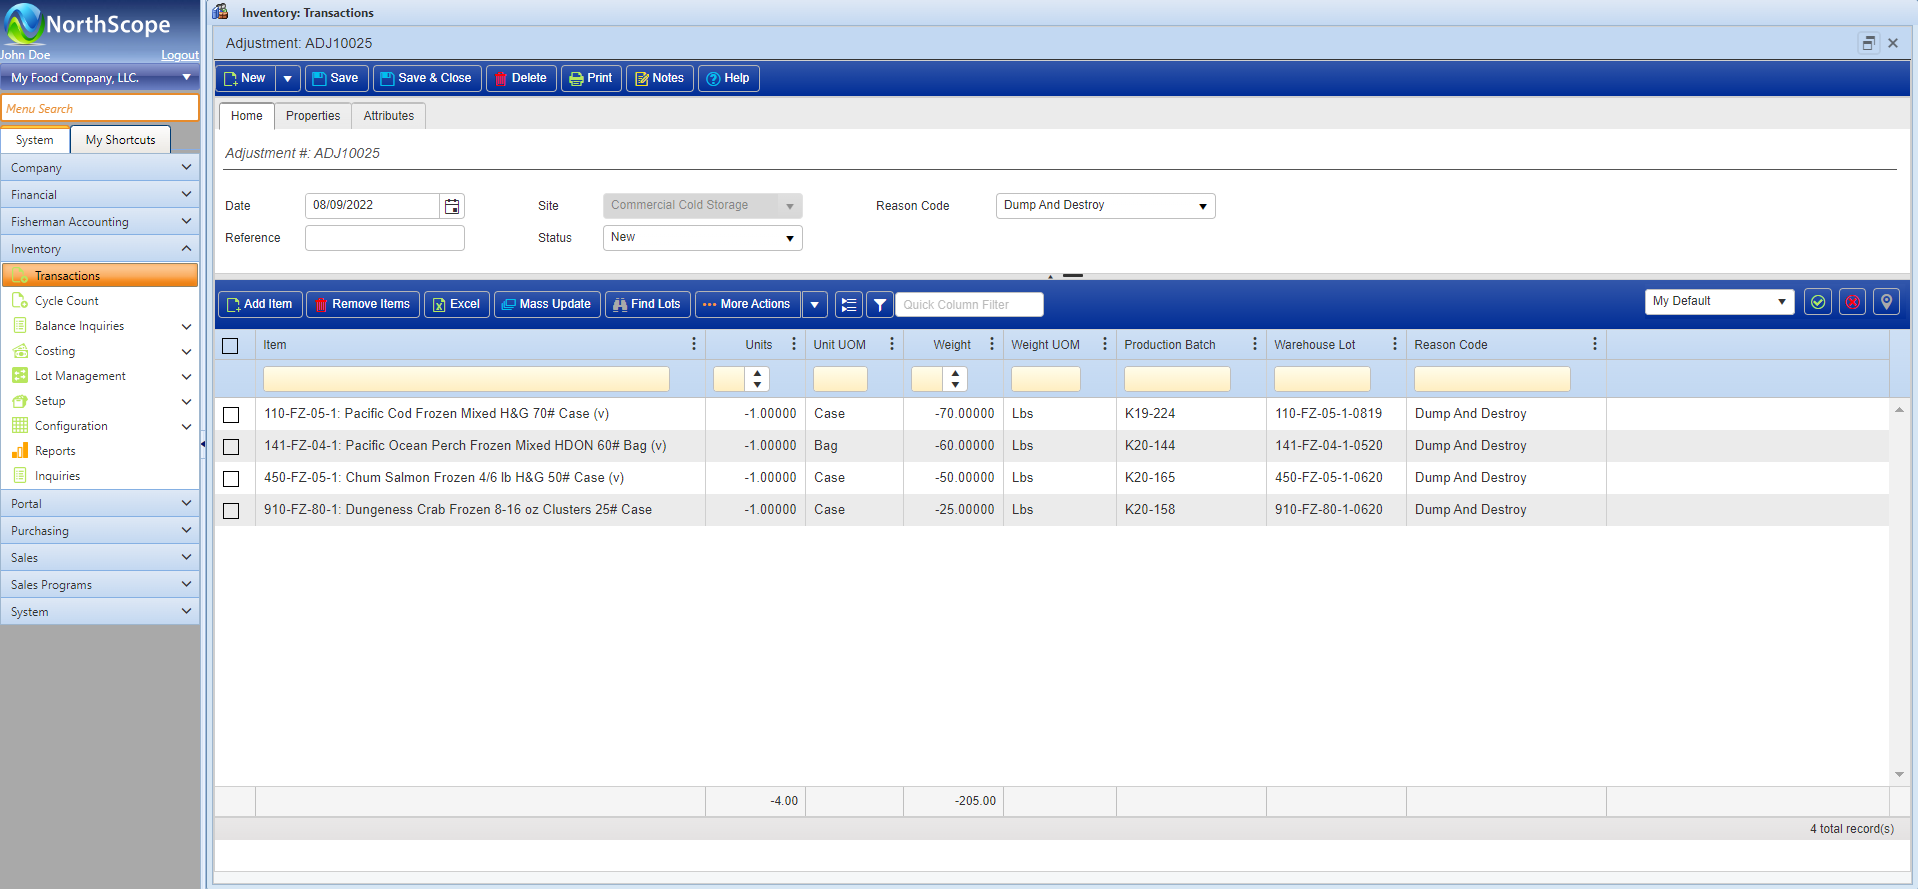Toggle the select-all checkbox in grid header

[230, 346]
